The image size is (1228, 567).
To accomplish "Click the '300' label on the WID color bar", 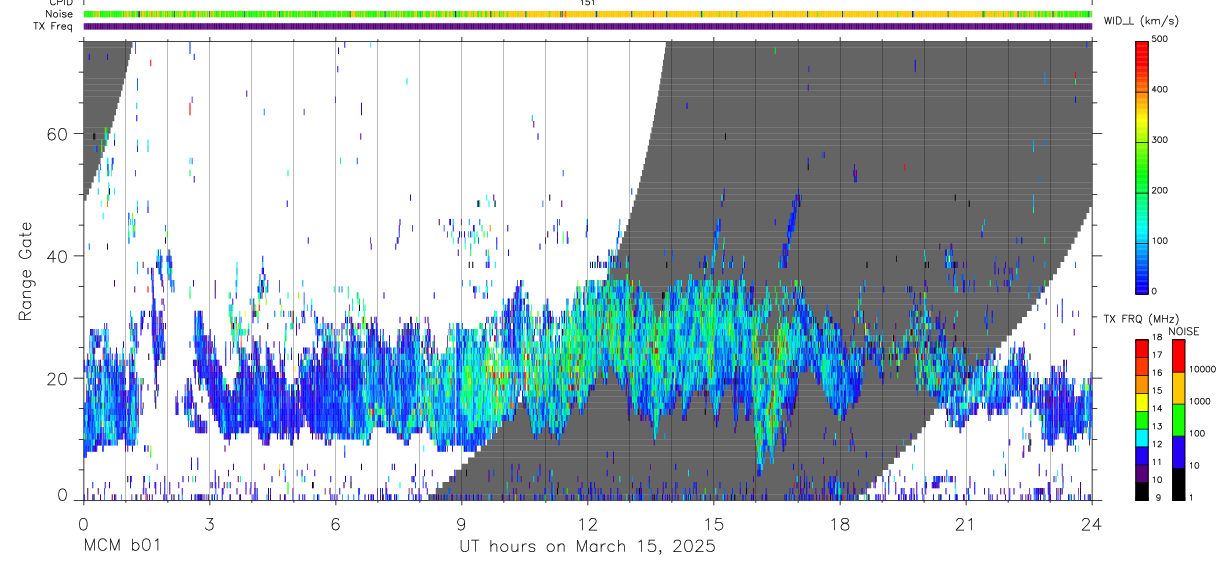I will 1162,141.
